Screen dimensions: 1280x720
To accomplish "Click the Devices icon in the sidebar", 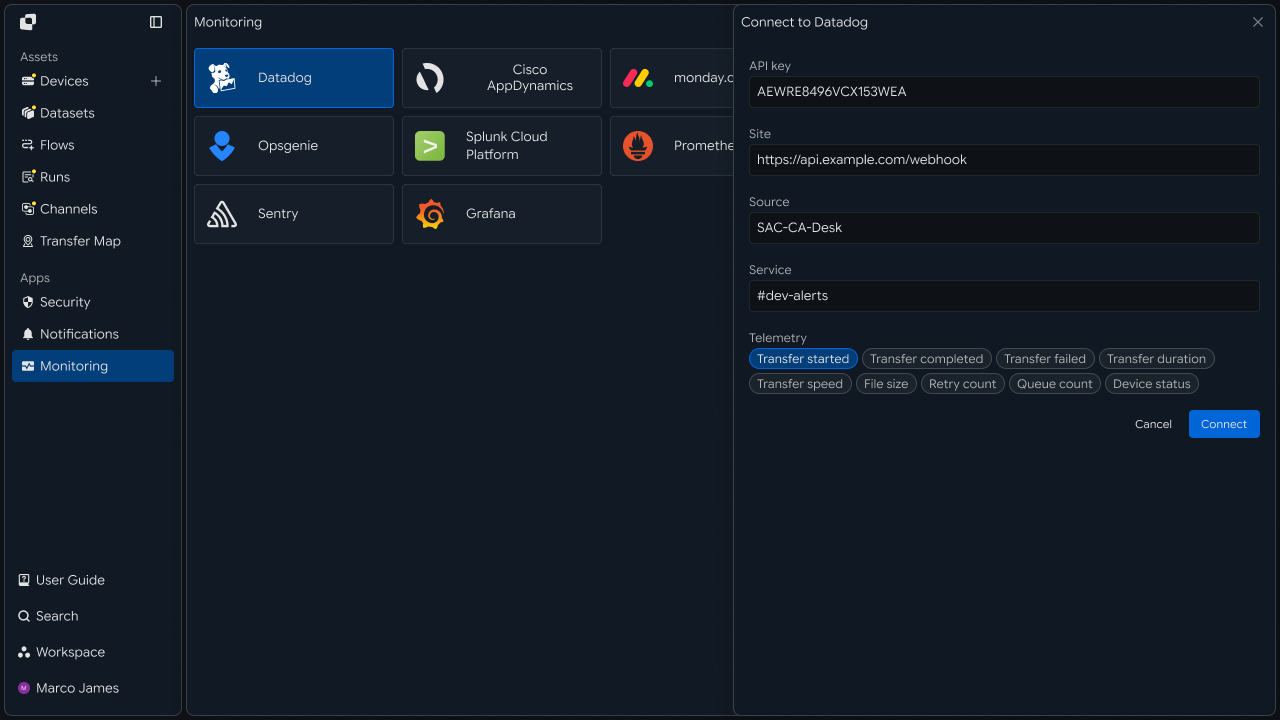I will [x=28, y=81].
